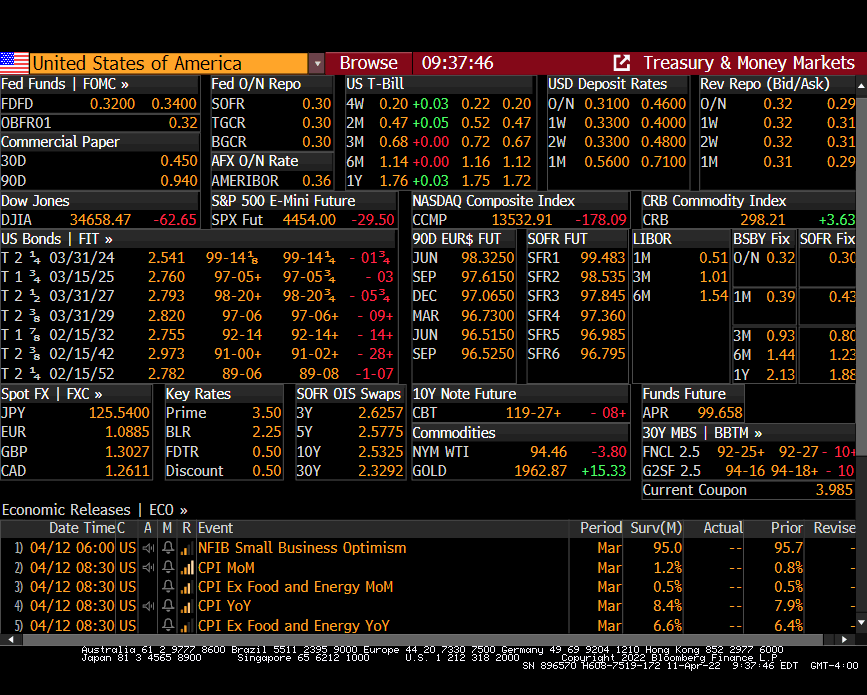Viewport: 867px width, 695px height.
Task: Click the DJIA ticker under Dow Jones
Action: pyautogui.click(x=17, y=220)
